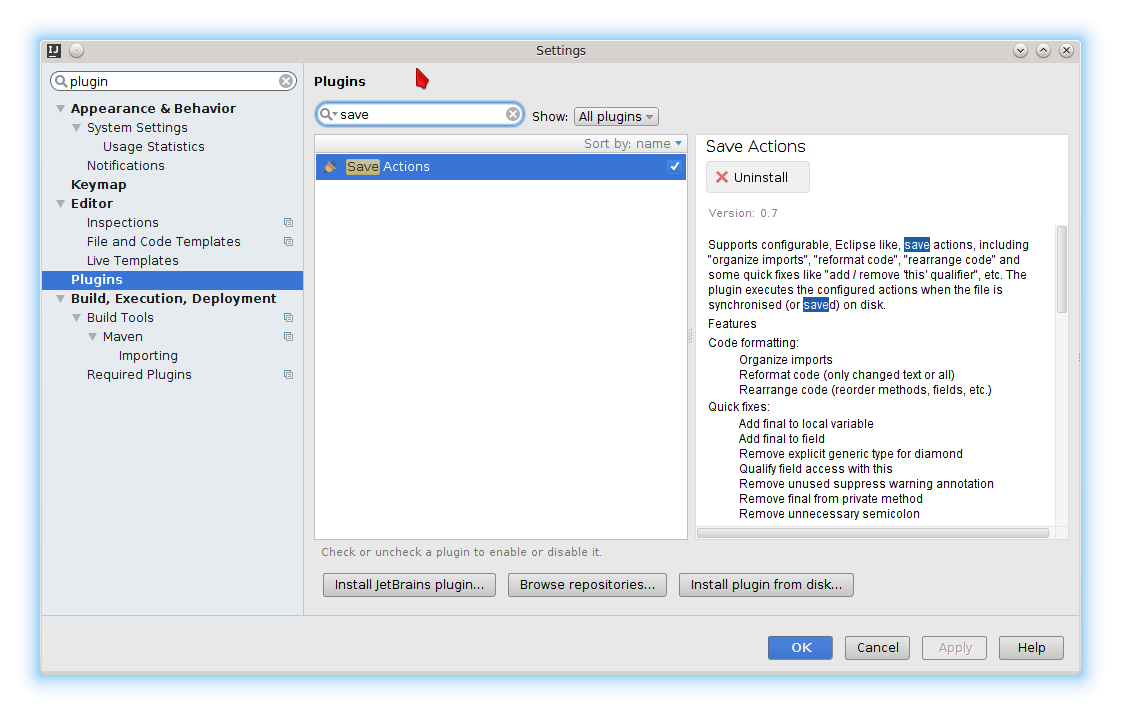Image resolution: width=1121 pixels, height=715 pixels.
Task: Click Install JetBrains plugin button
Action: 409,585
